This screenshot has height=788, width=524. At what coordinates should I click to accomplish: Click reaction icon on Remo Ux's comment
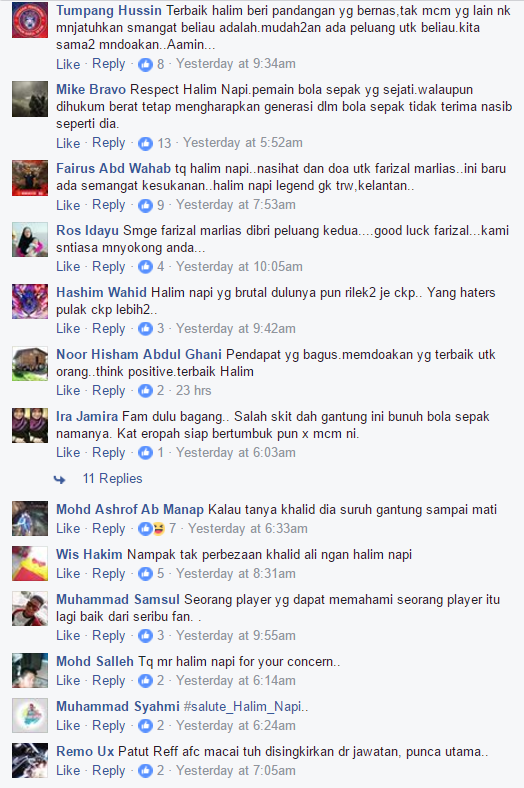tap(145, 770)
